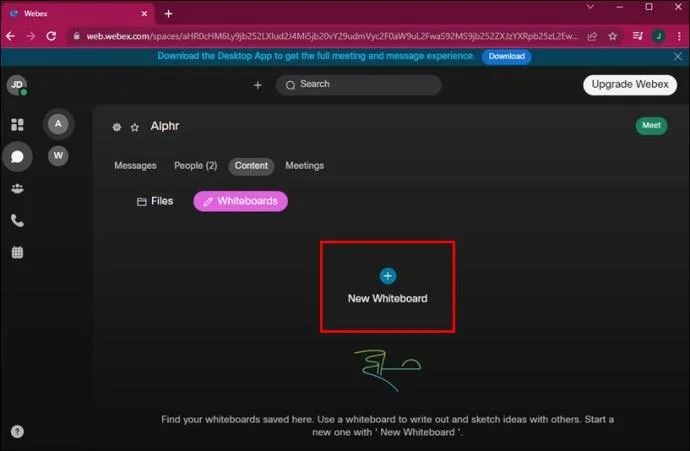Select the Whiteboards pill button
The image size is (690, 451).
point(240,201)
